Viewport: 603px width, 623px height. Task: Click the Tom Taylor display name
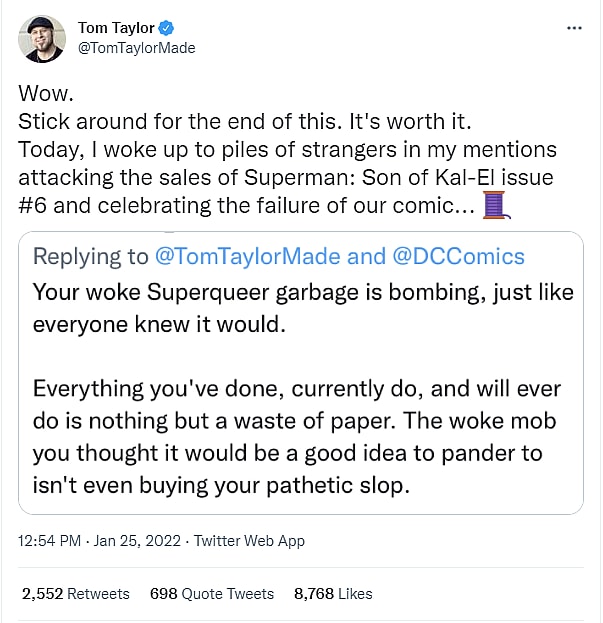pyautogui.click(x=115, y=29)
